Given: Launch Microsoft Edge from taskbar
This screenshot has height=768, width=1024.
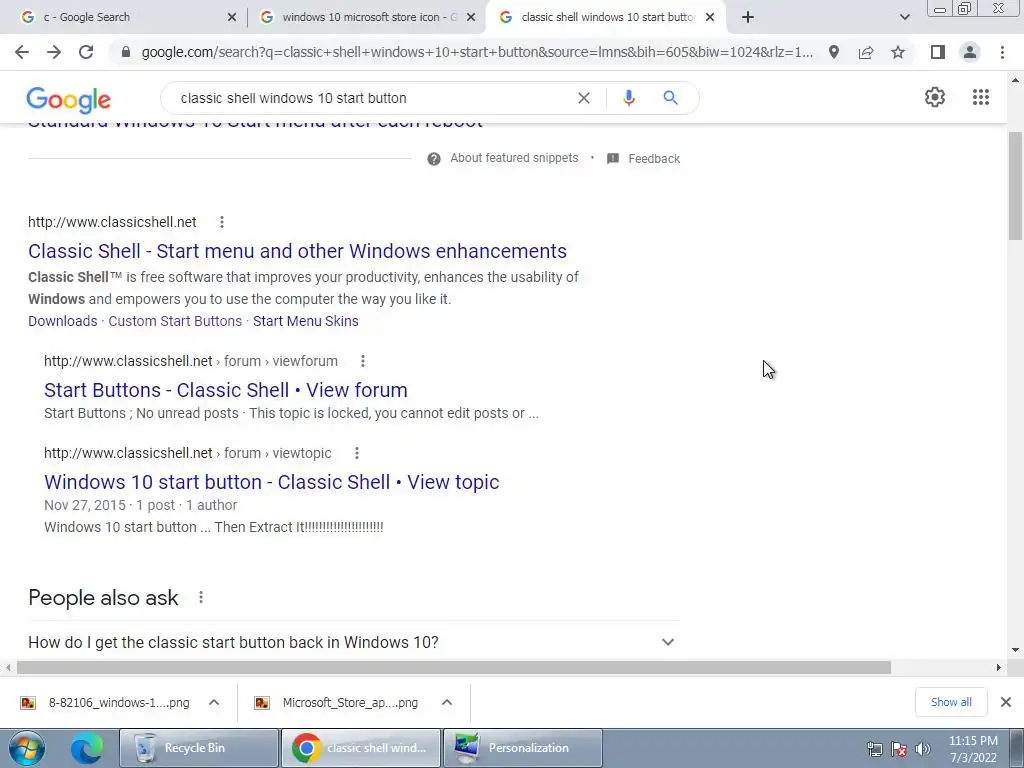Looking at the screenshot, I should (86, 748).
